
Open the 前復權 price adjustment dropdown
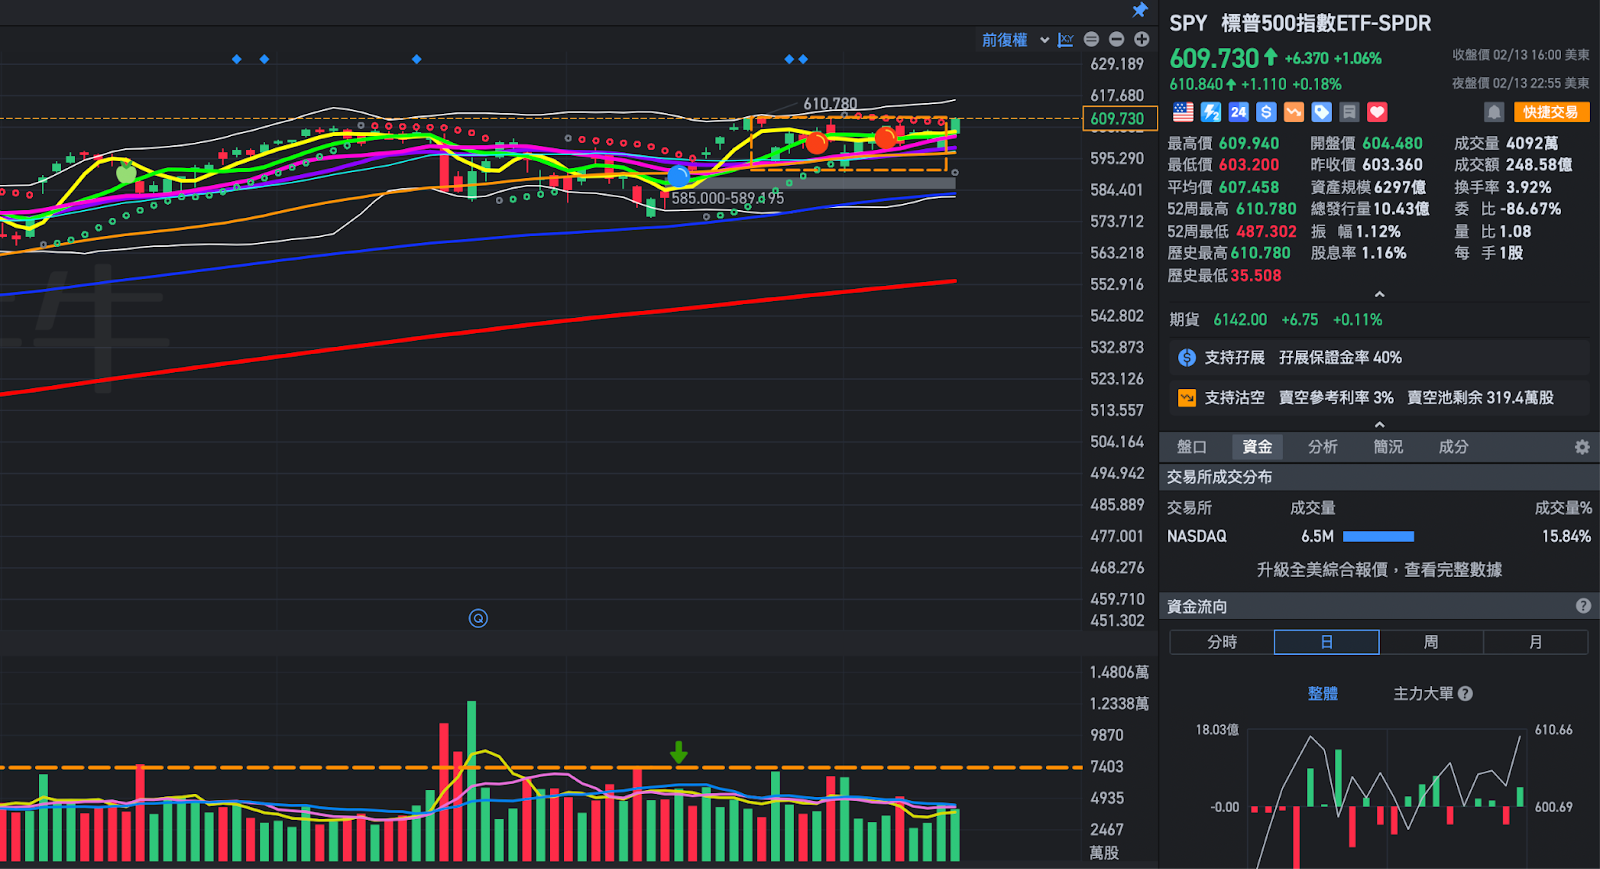tap(1015, 40)
